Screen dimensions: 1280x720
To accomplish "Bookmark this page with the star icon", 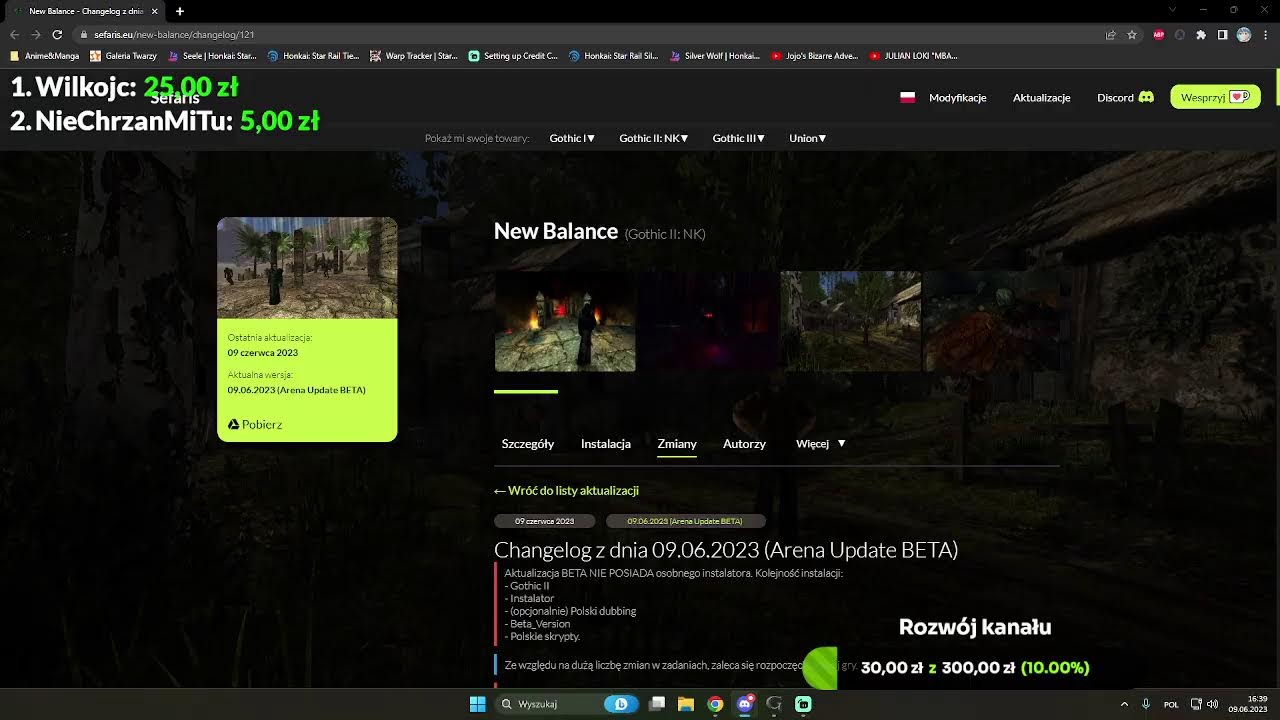I will (1132, 34).
